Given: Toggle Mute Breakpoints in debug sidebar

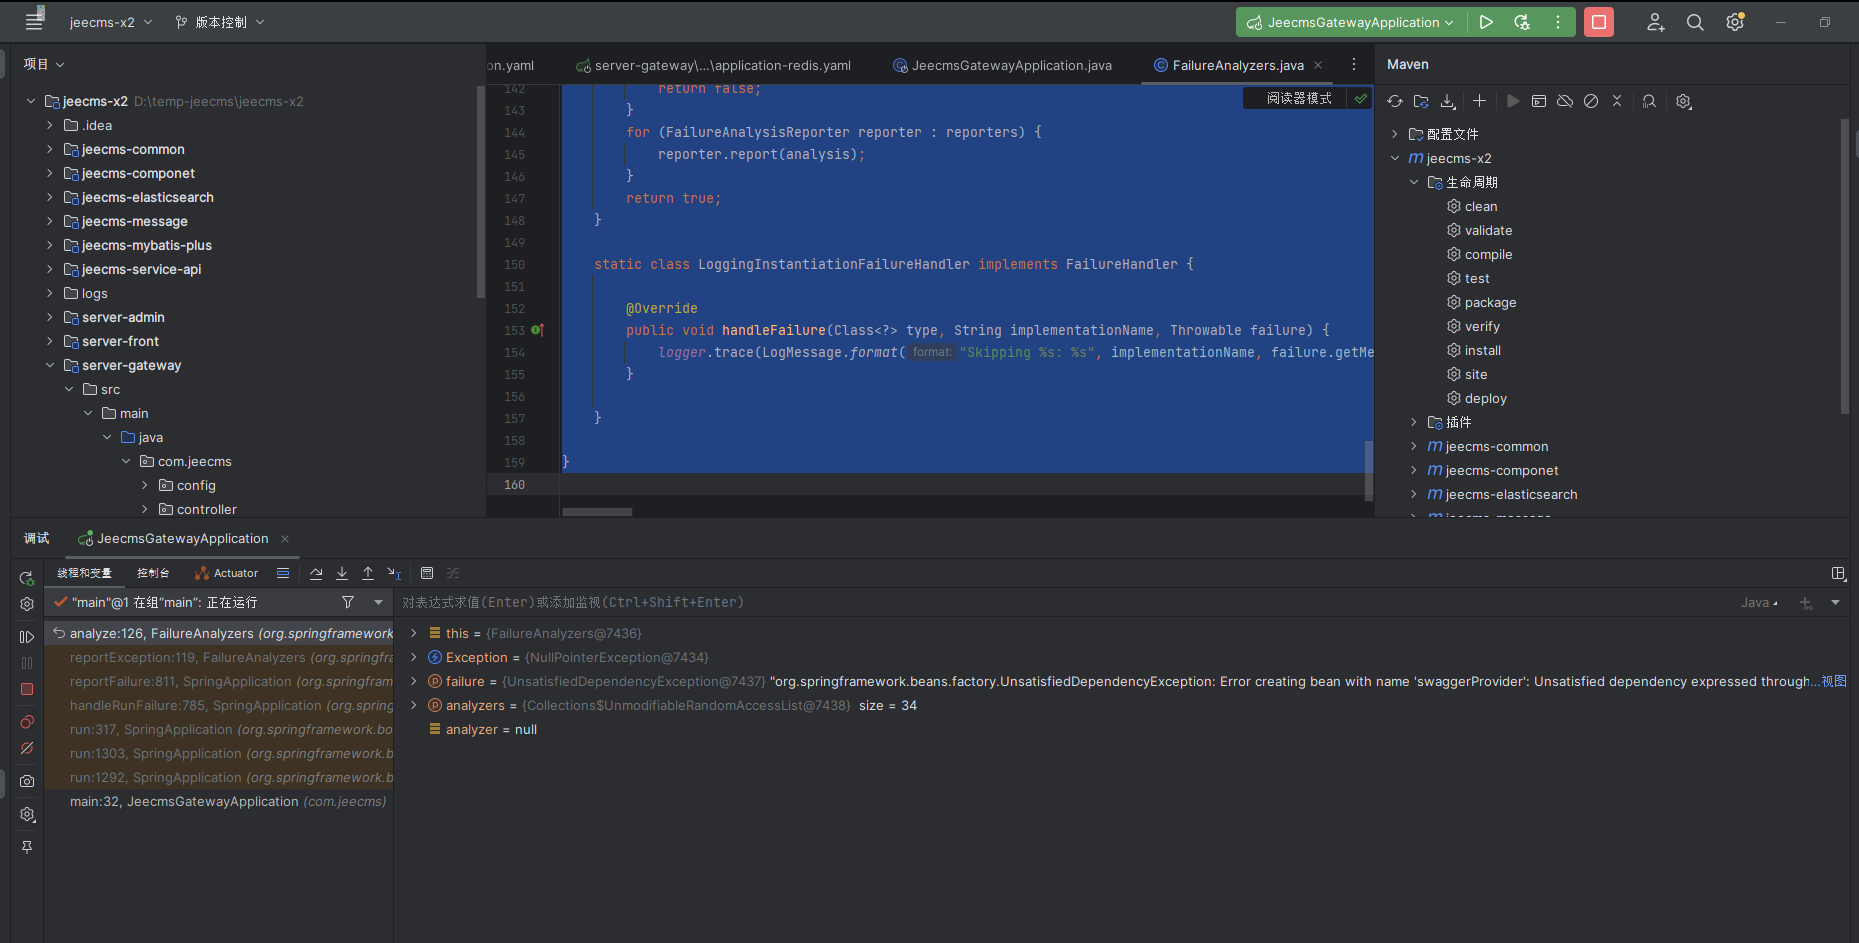Looking at the screenshot, I should point(27,748).
